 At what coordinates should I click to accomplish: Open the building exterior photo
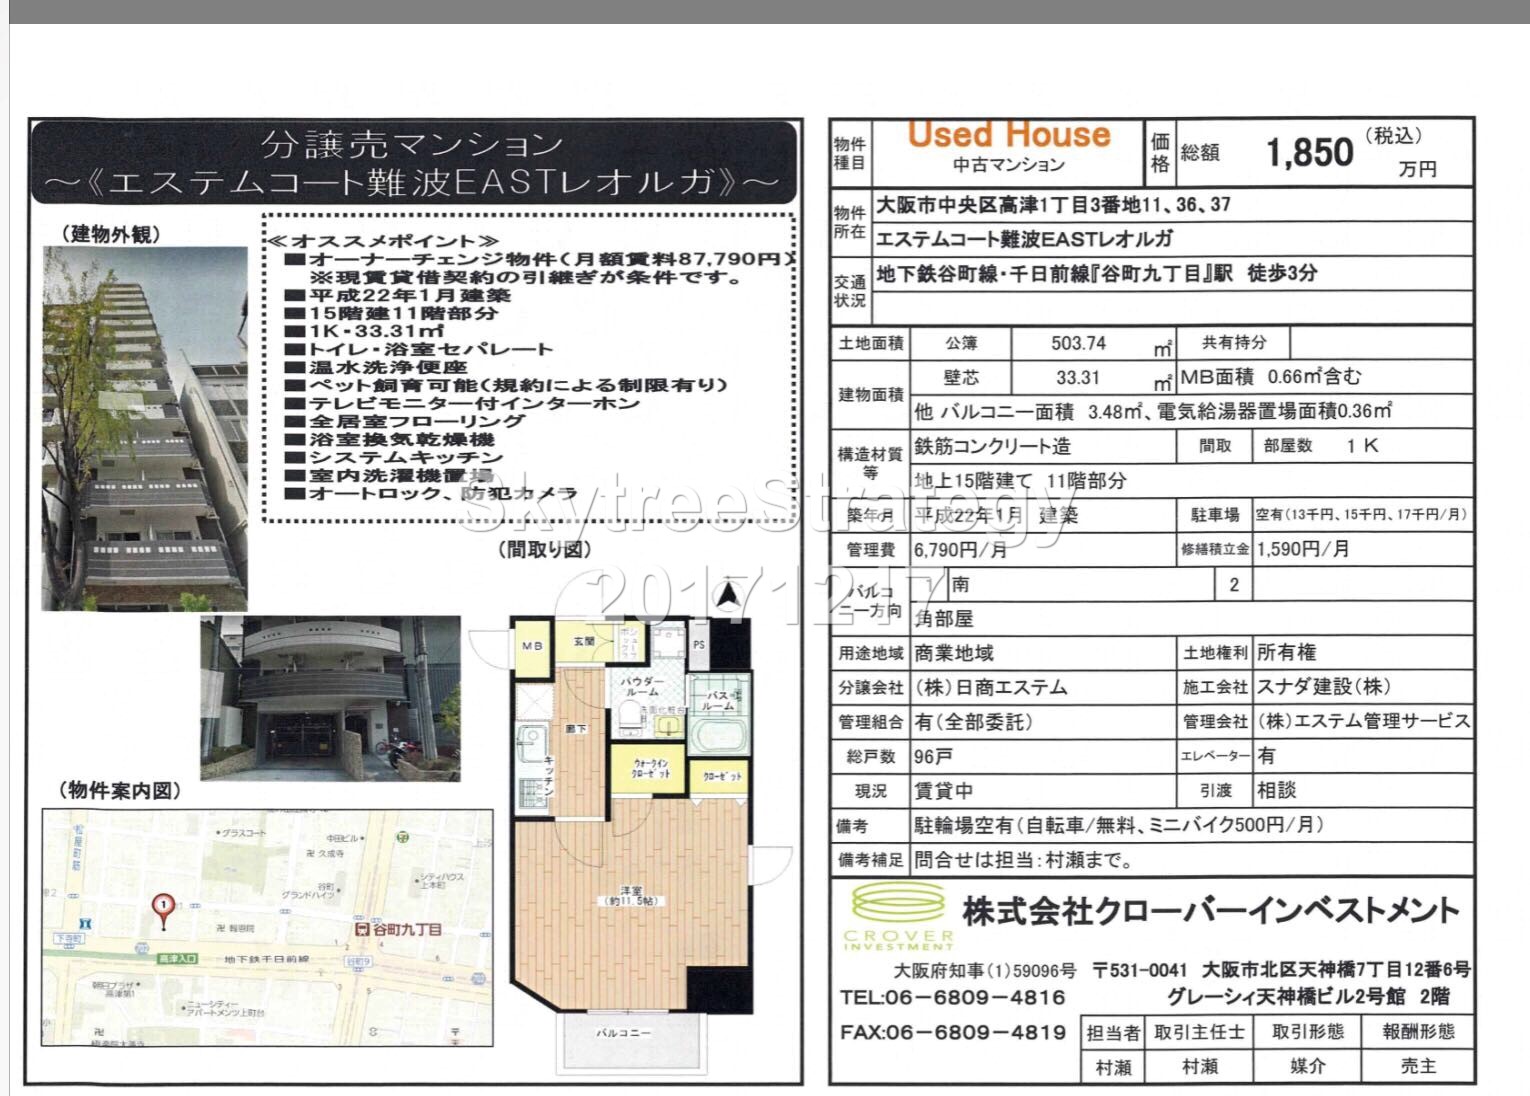click(144, 428)
